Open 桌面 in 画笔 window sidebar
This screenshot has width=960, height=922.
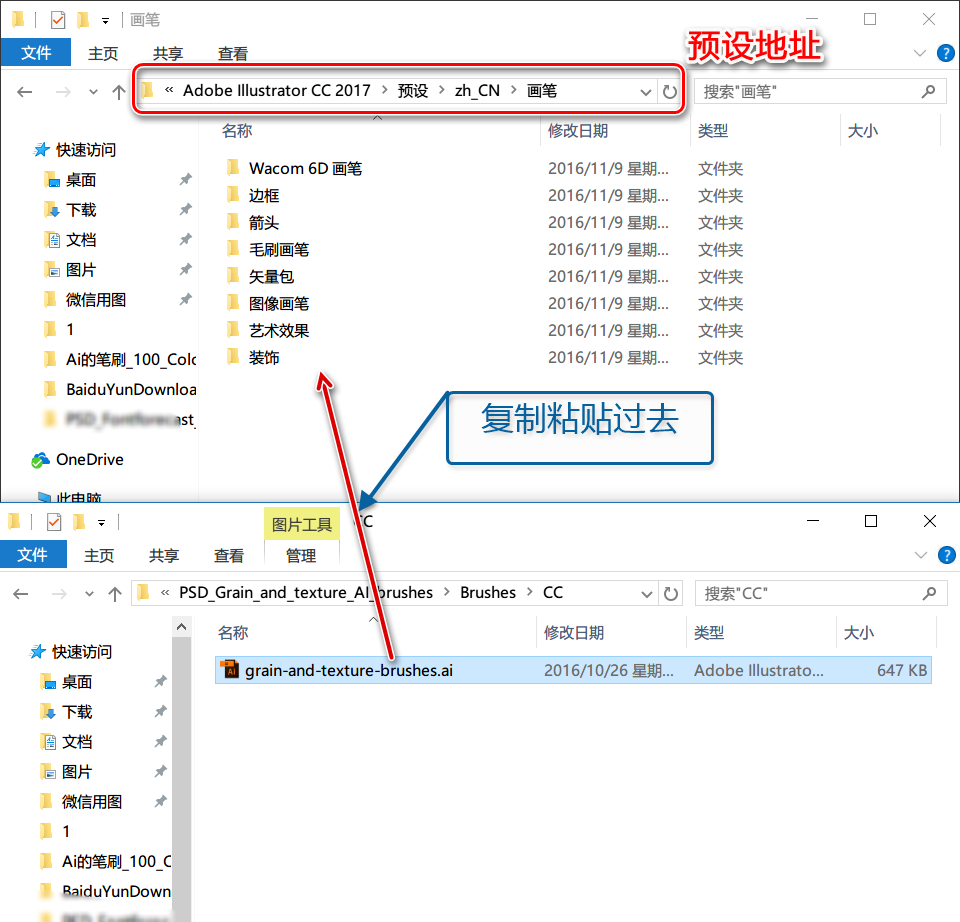point(81,180)
